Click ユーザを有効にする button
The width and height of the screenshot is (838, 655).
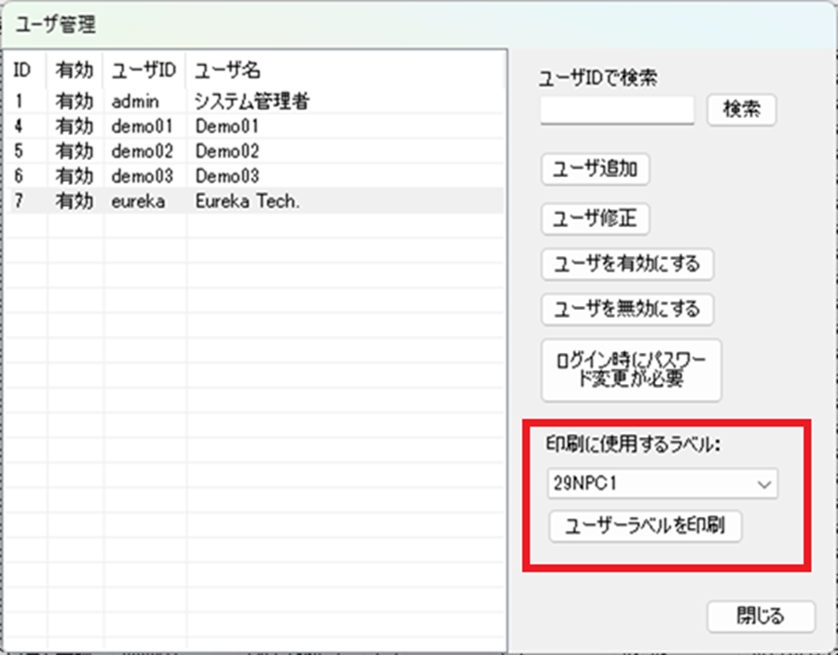coord(627,264)
